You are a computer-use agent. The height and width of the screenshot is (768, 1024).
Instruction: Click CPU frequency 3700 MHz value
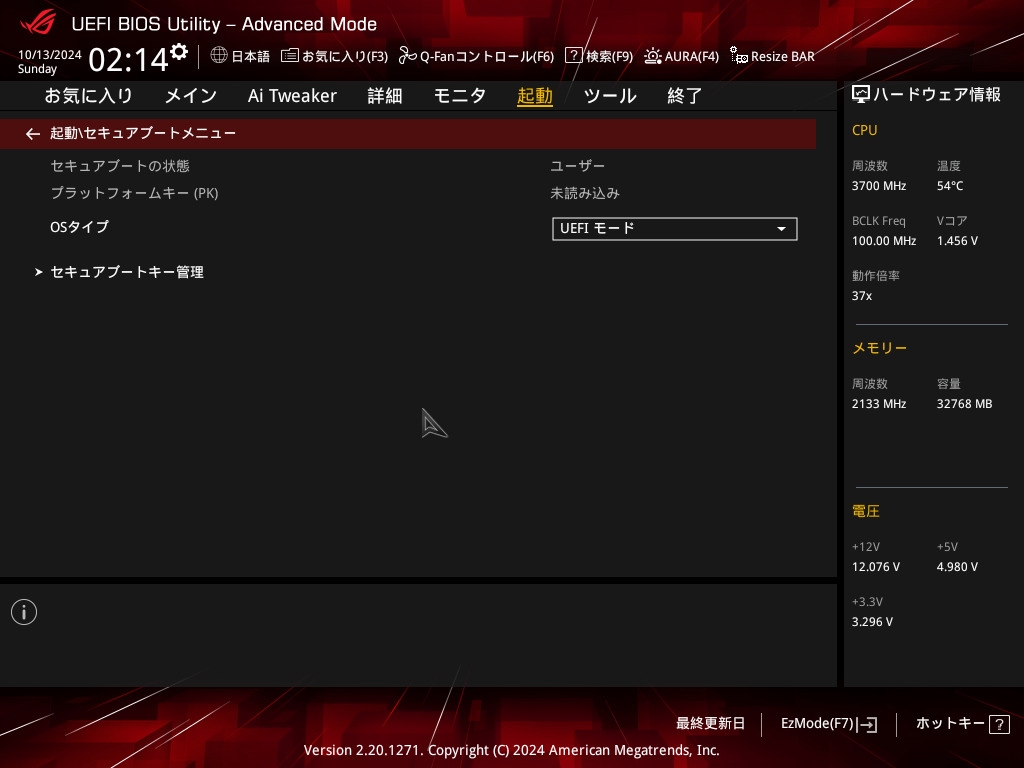[879, 186]
